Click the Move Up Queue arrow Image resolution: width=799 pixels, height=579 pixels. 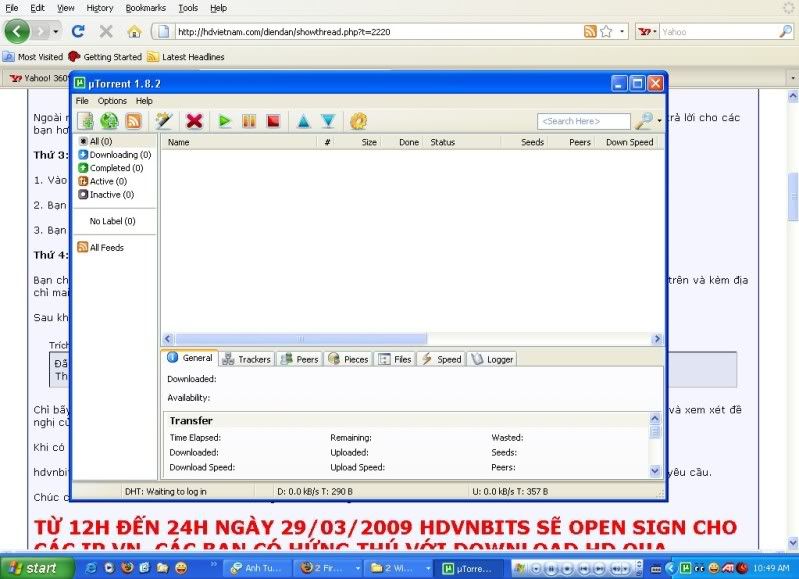coord(304,121)
